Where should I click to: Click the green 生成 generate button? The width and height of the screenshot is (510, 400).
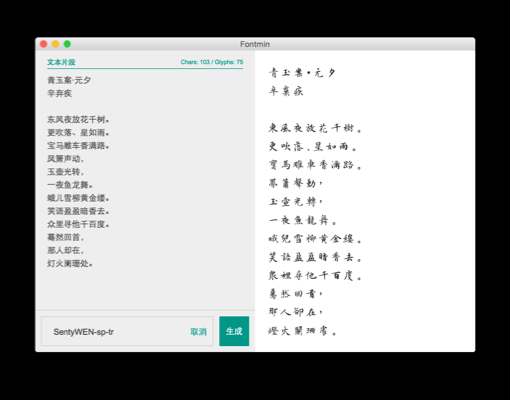234,331
